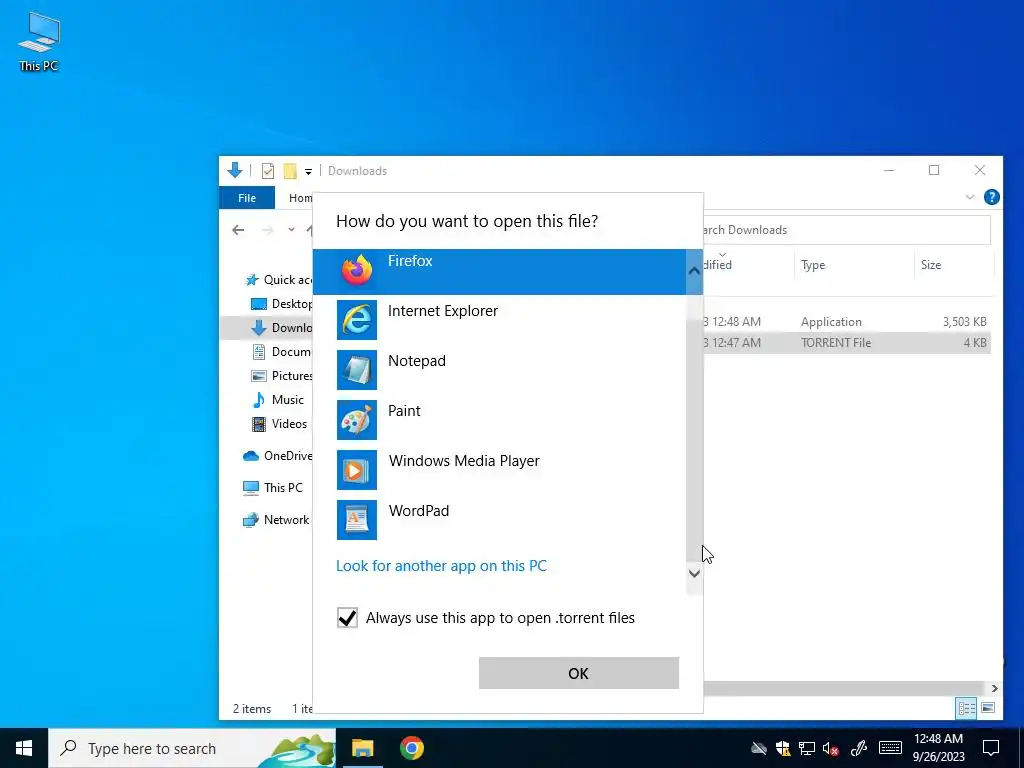
Task: Click OK in the open-with dialog
Action: coord(579,673)
